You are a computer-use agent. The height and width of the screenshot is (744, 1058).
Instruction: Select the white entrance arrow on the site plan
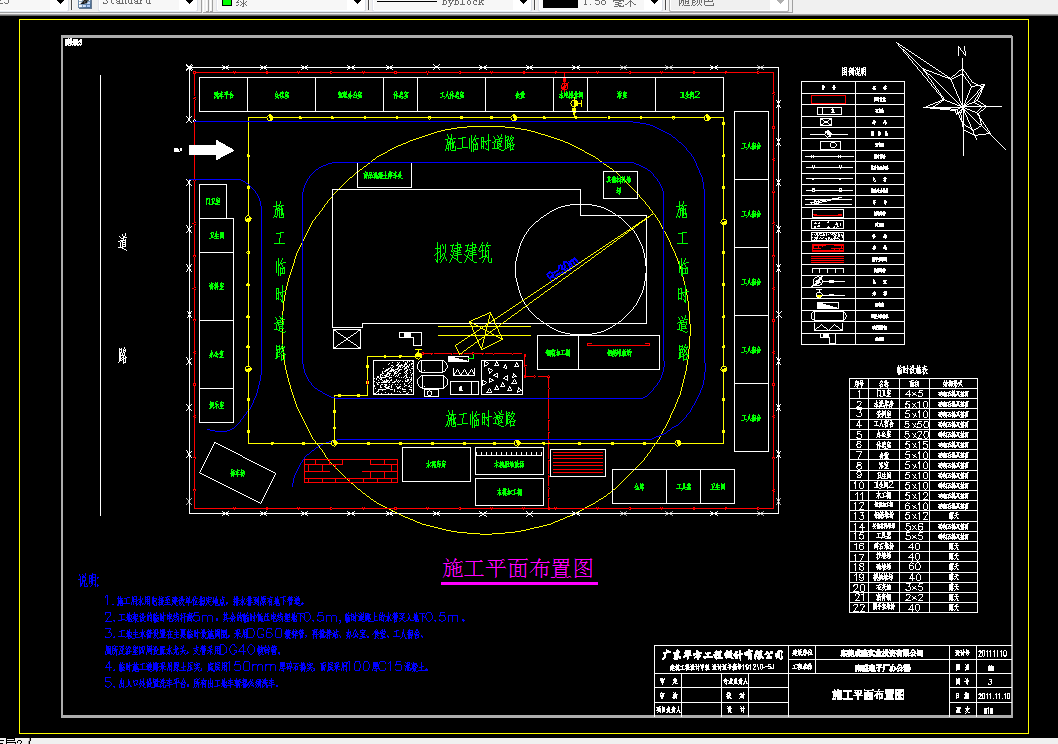[x=210, y=149]
